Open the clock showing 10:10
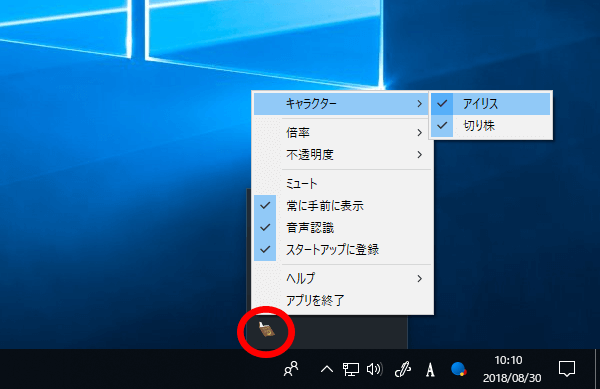600x389 pixels. tap(512, 369)
